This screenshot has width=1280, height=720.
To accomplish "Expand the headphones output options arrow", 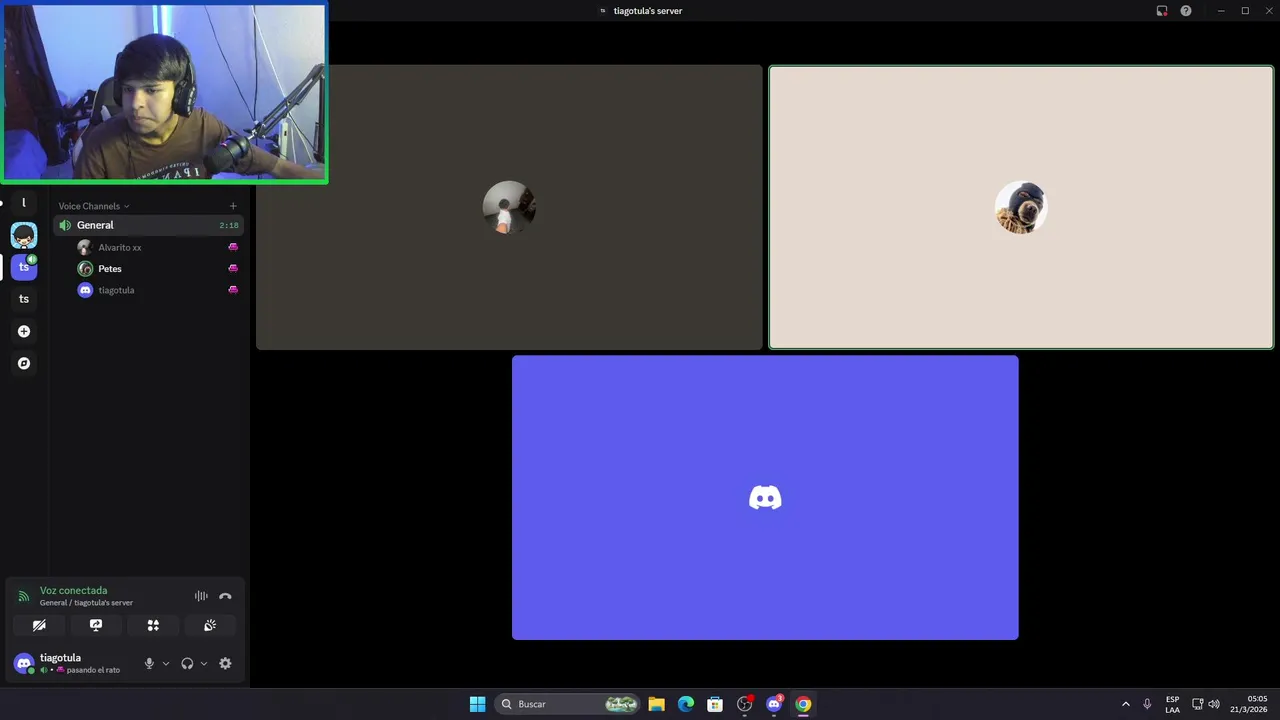I will click(204, 663).
